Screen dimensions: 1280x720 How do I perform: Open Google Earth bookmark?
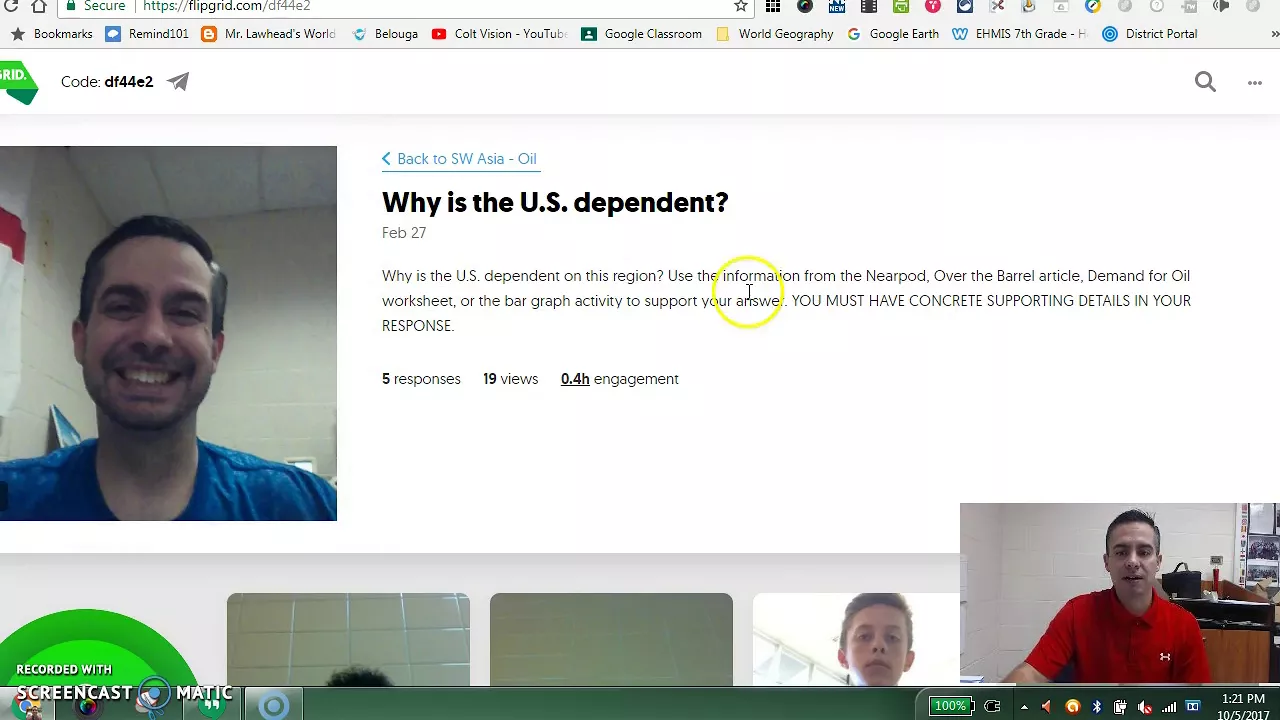(893, 34)
